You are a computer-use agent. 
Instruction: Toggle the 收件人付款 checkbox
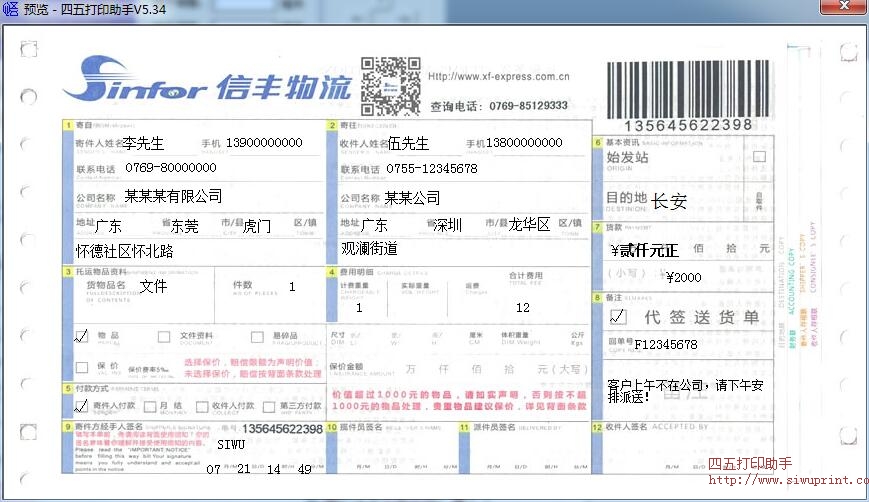click(x=202, y=407)
